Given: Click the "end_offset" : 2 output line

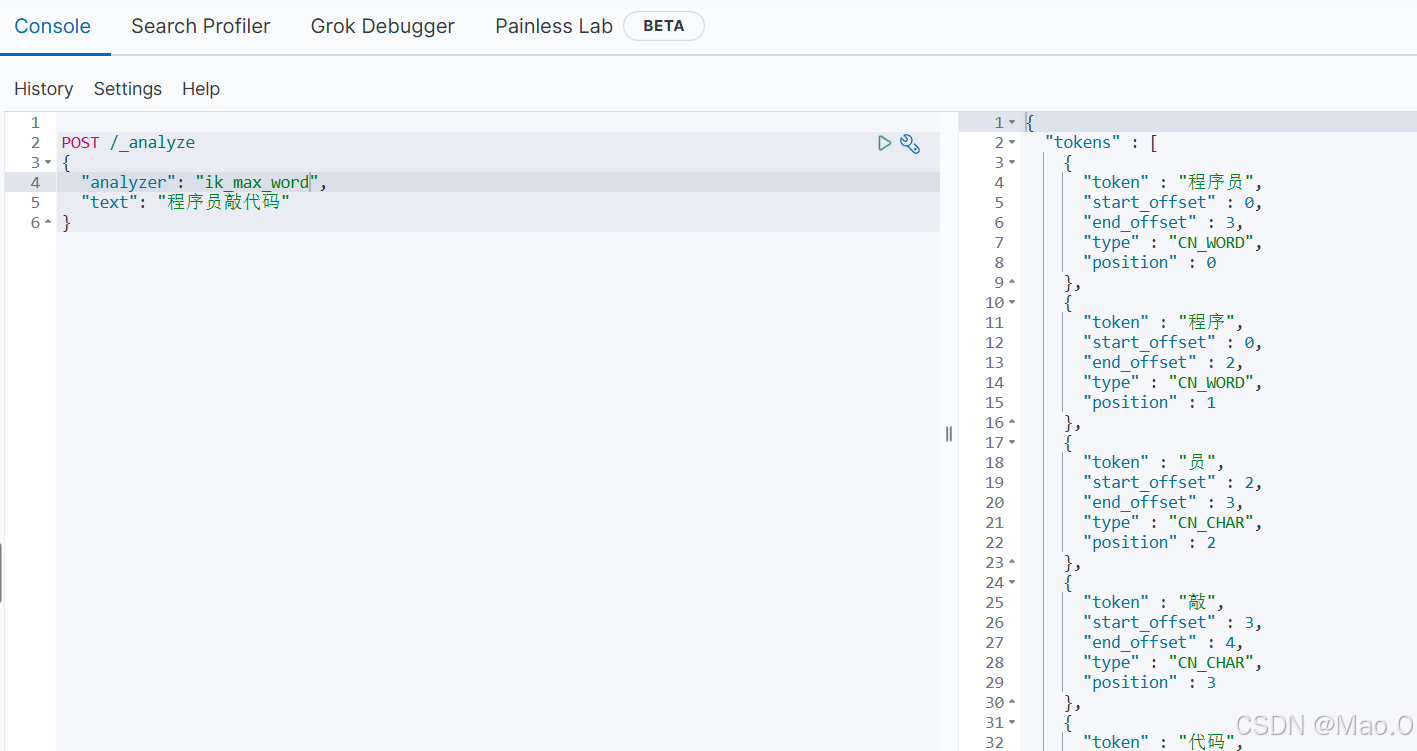Looking at the screenshot, I should [x=1163, y=362].
